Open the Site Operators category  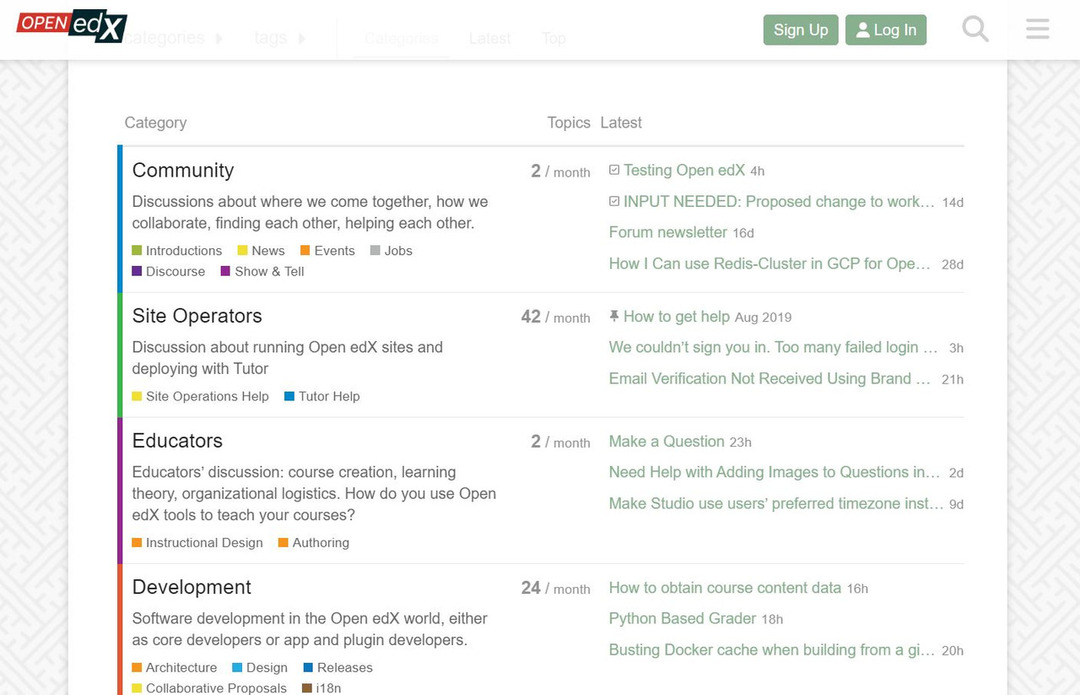(197, 315)
